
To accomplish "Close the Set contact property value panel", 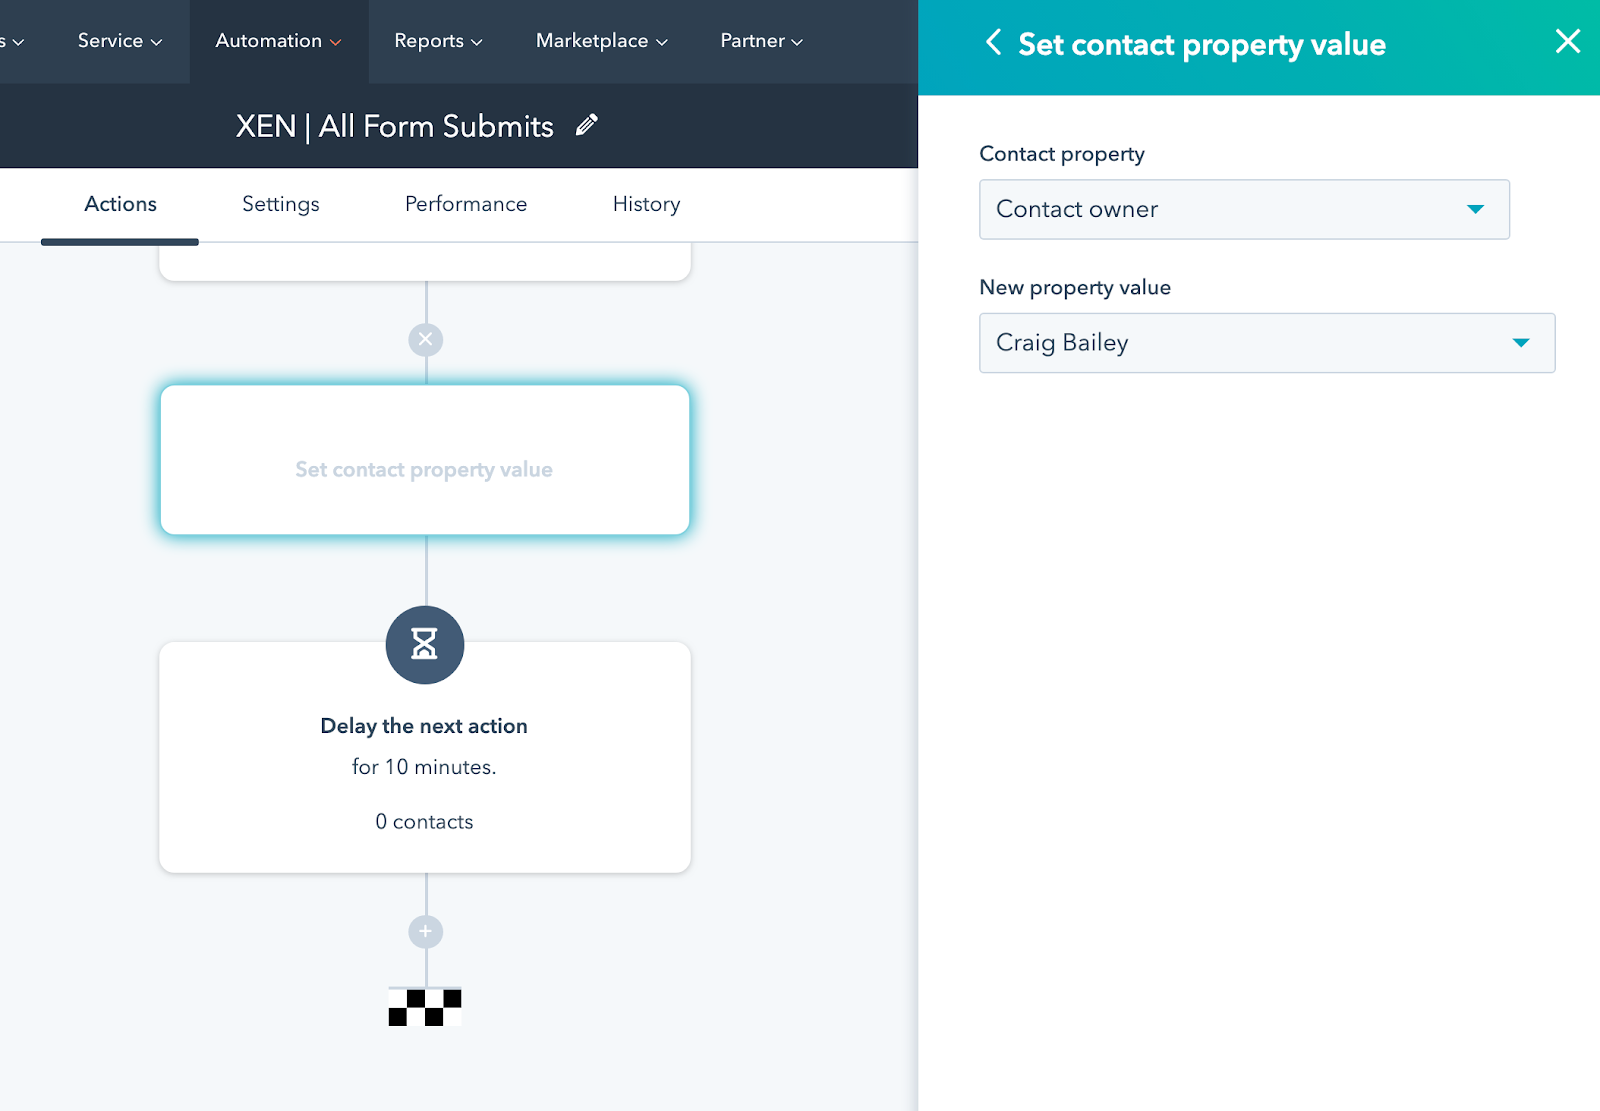I will 1567,41.
